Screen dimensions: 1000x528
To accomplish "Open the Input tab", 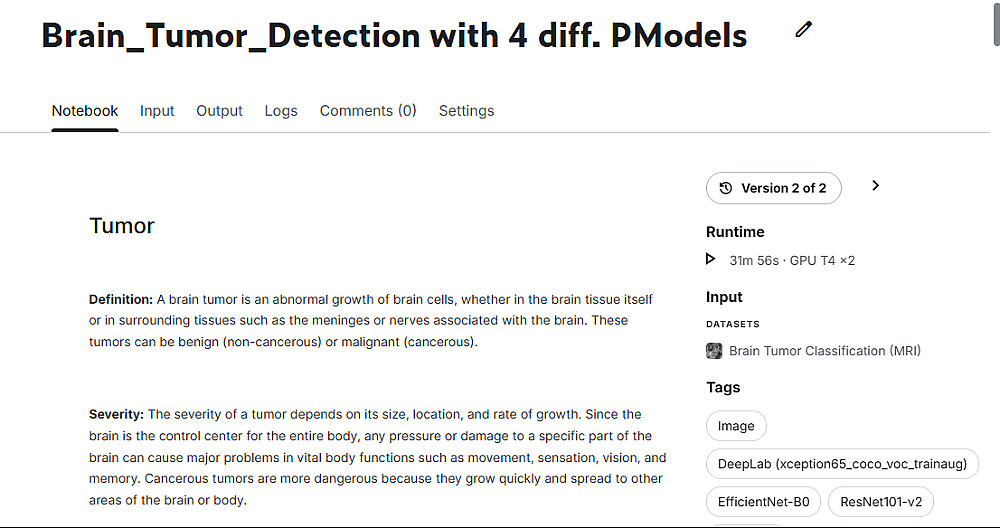I will point(157,111).
